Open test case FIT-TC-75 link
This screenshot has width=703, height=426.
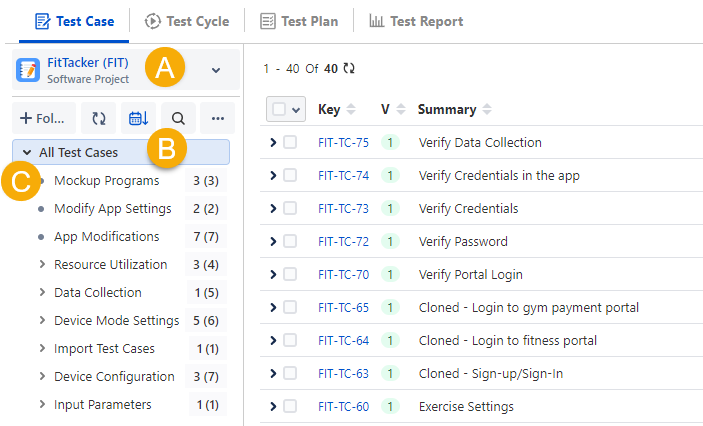(x=343, y=143)
